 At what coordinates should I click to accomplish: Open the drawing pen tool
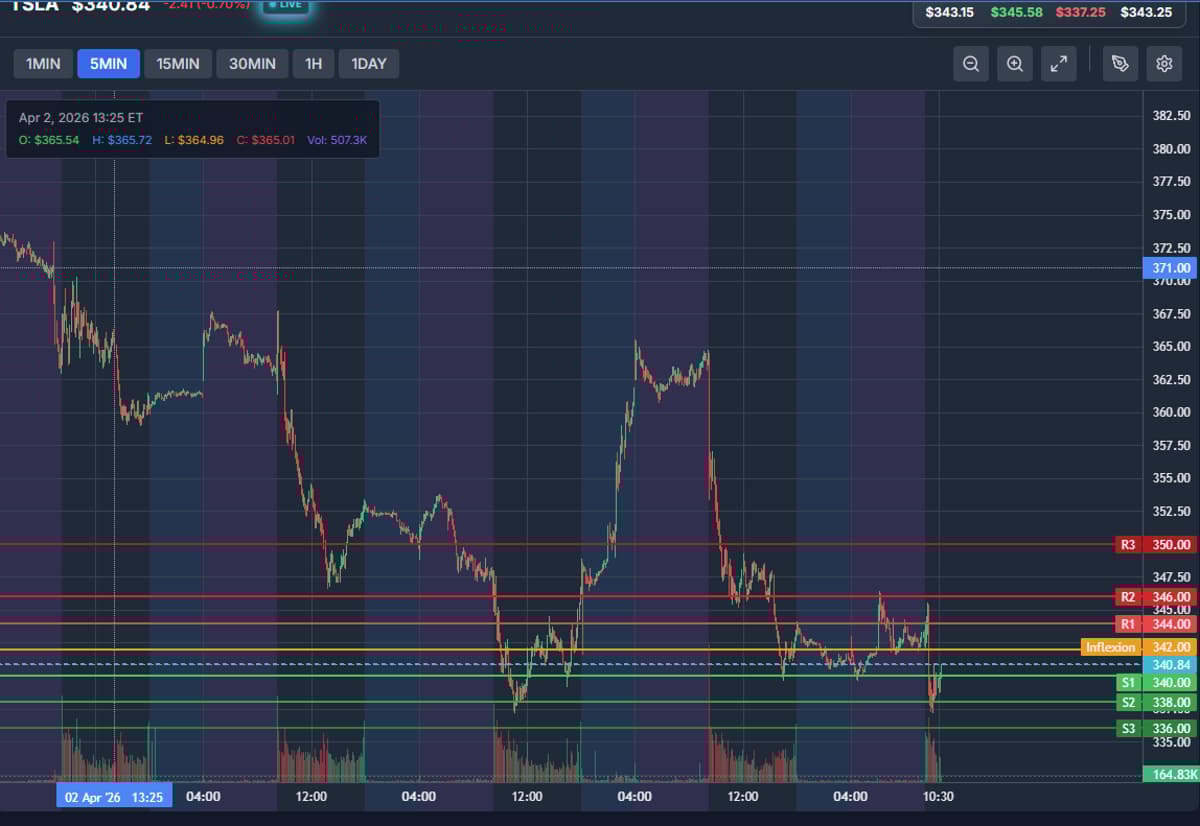tap(1120, 64)
